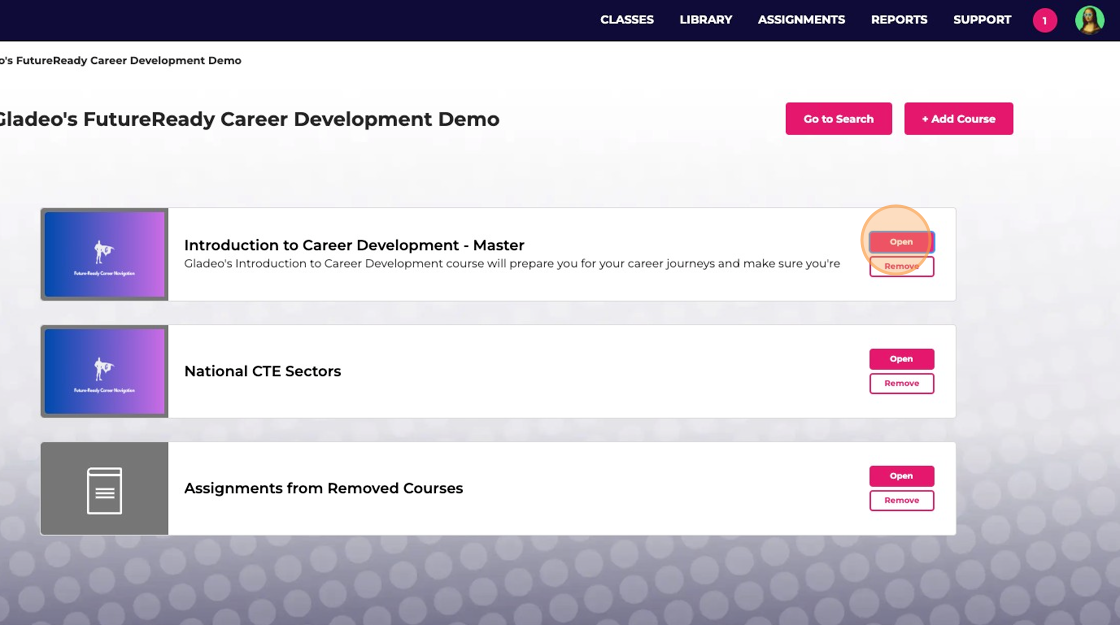
Task: Remove the National CTE Sectors course
Action: (901, 384)
